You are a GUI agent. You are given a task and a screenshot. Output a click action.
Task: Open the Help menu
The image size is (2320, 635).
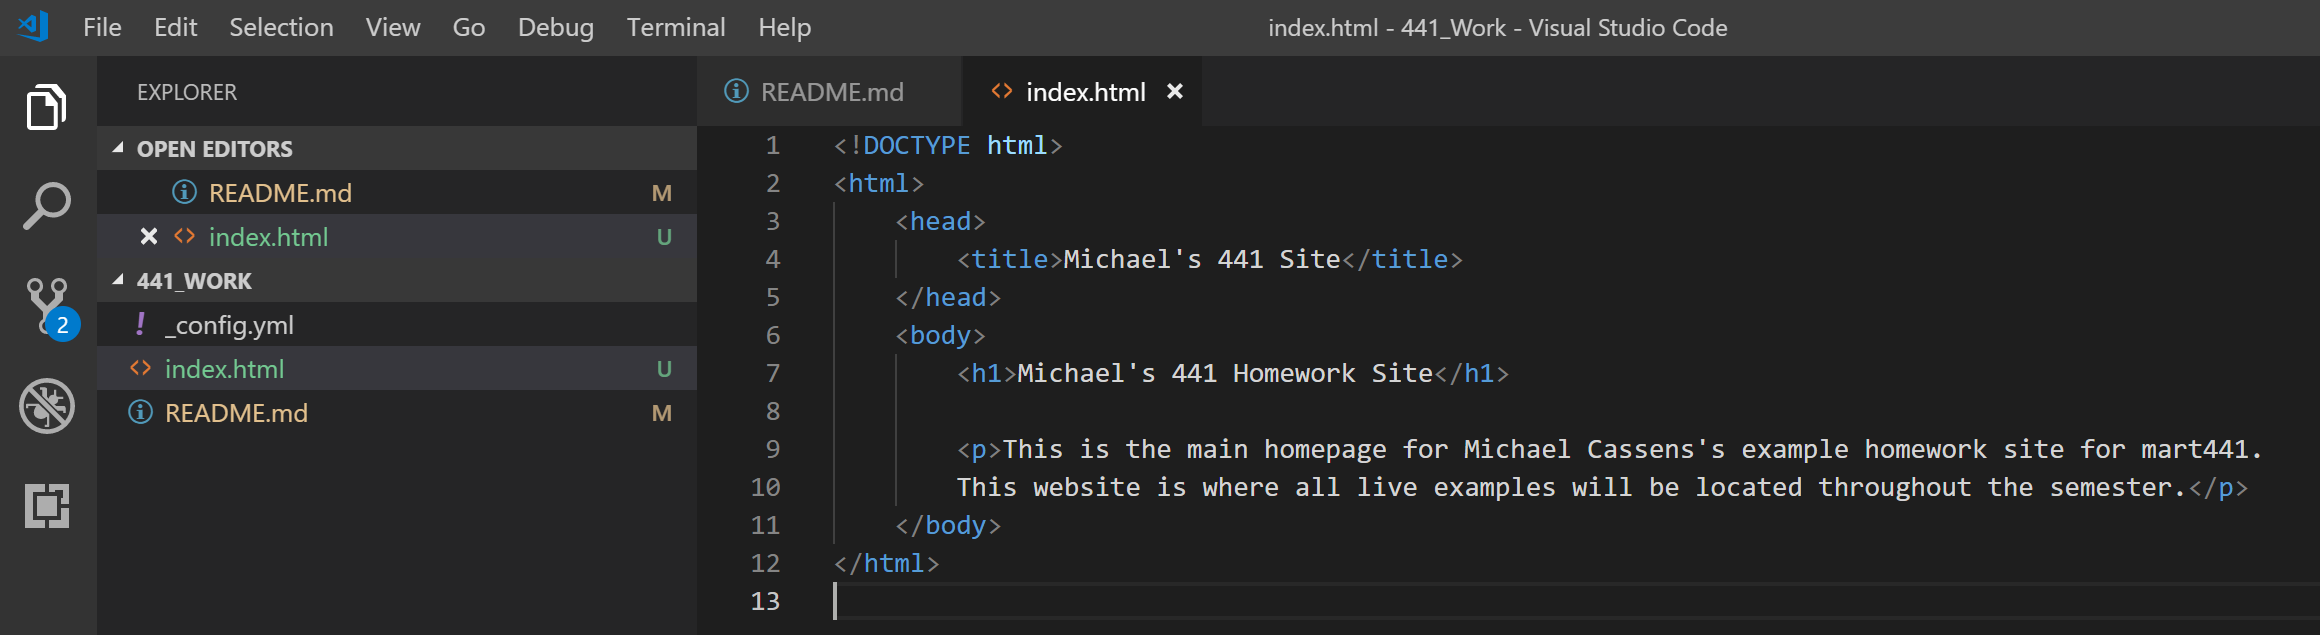785,27
